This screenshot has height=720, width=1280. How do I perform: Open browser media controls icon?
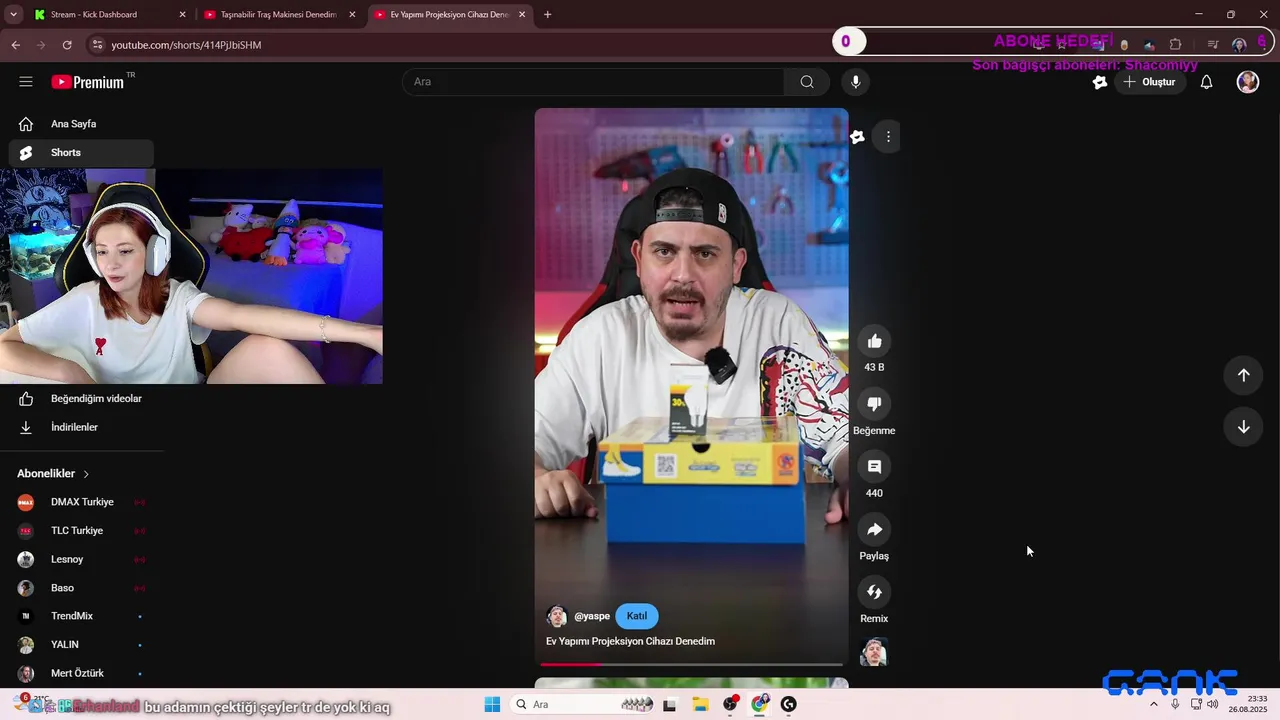tap(1213, 45)
